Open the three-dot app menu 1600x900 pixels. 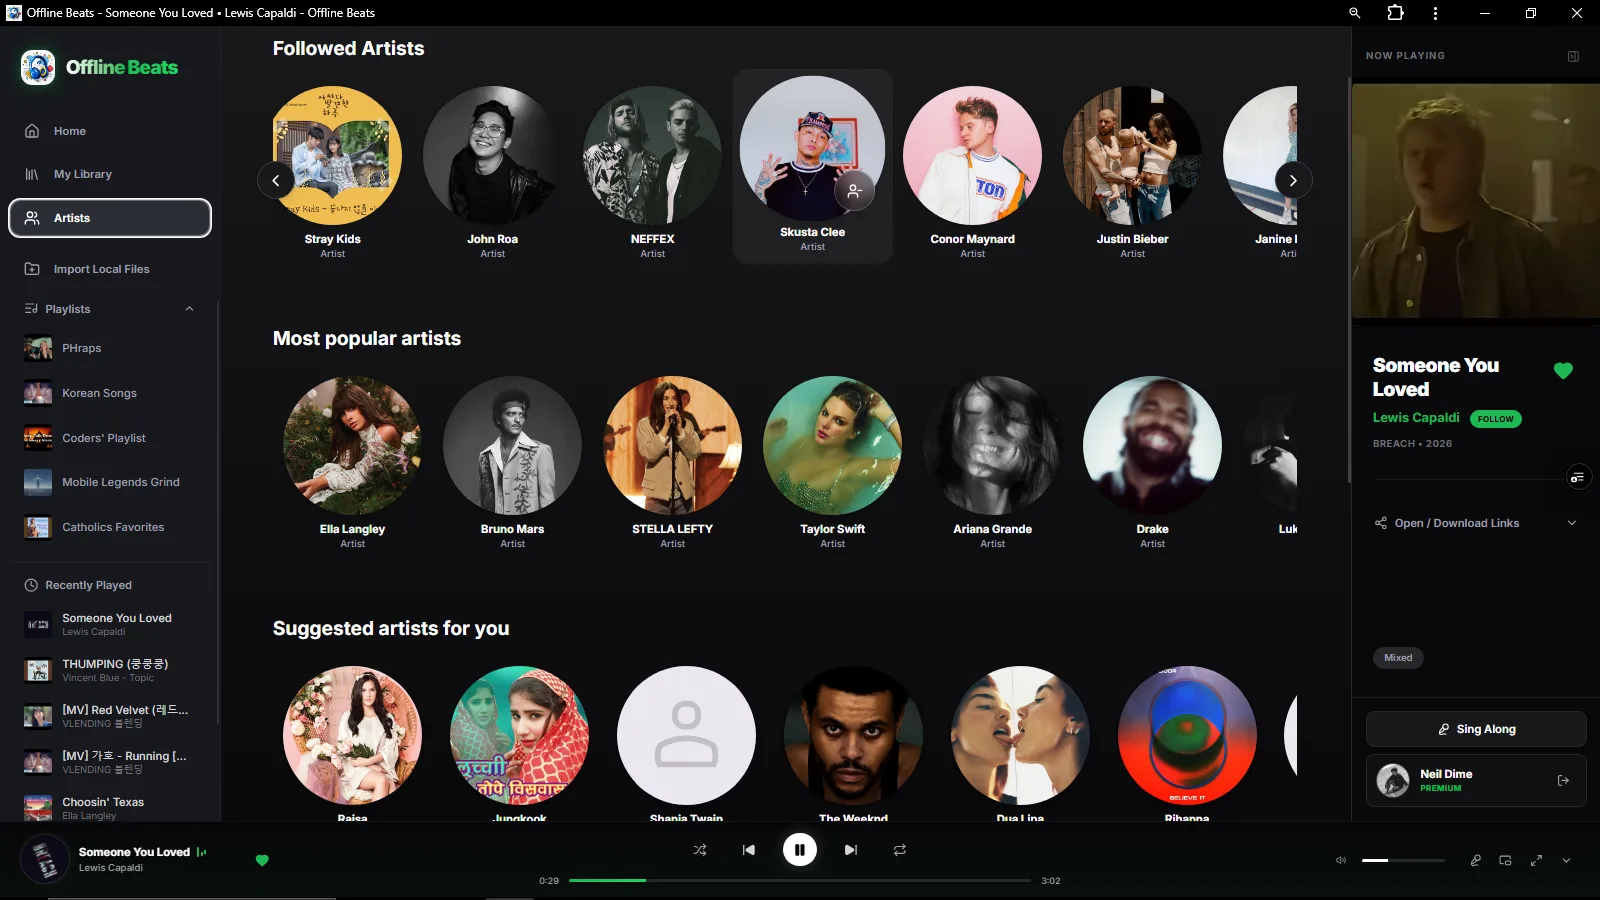coord(1435,13)
